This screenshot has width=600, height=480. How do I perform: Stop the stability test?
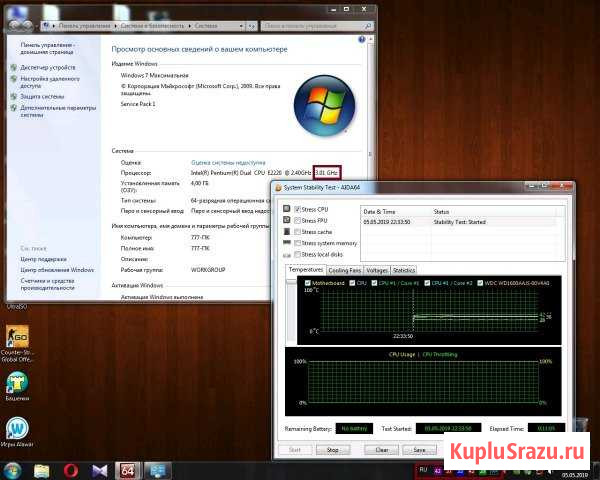(333, 450)
